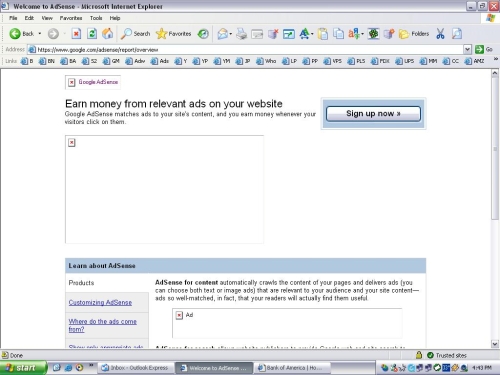Screen dimensions: 500x375
Task: Open the Customizing AdSense link
Action: pyautogui.click(x=100, y=303)
